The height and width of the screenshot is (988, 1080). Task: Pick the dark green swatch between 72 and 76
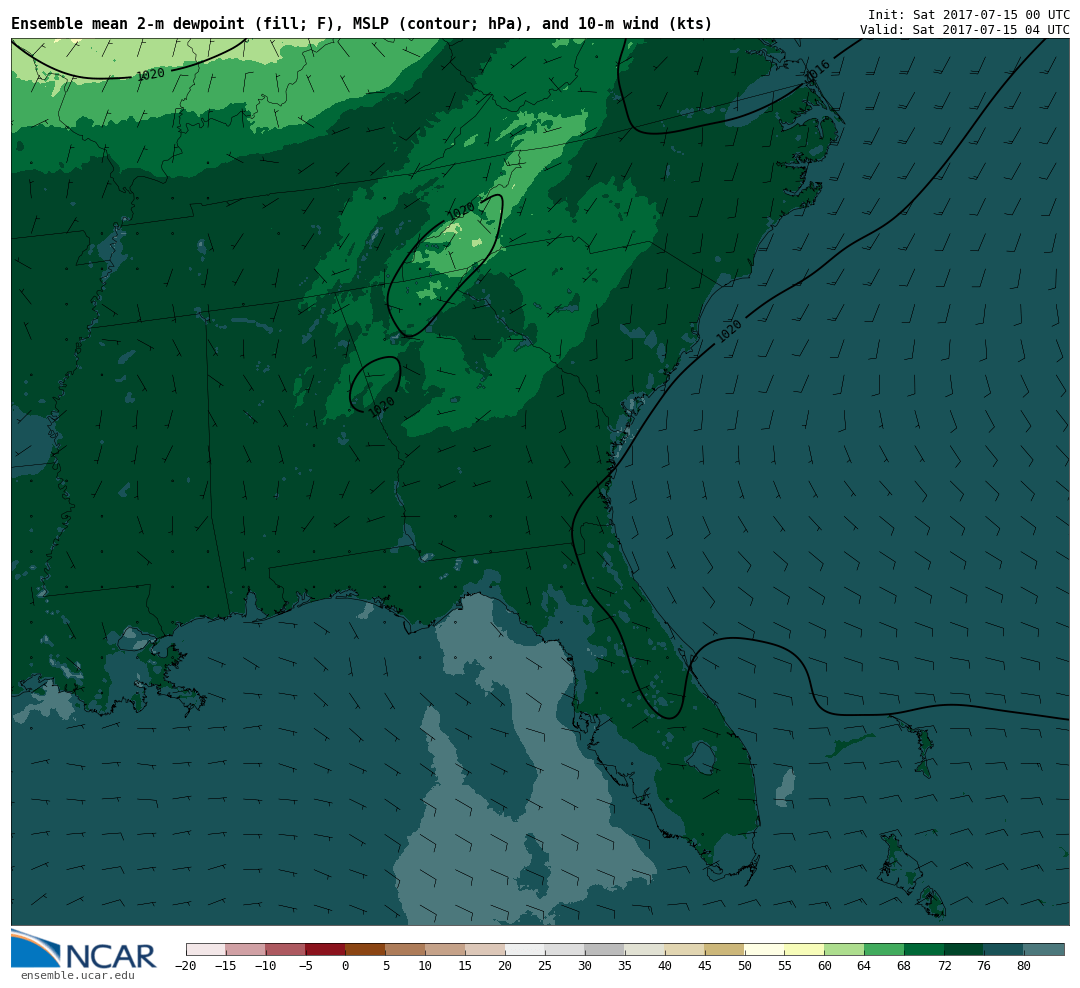pos(965,949)
